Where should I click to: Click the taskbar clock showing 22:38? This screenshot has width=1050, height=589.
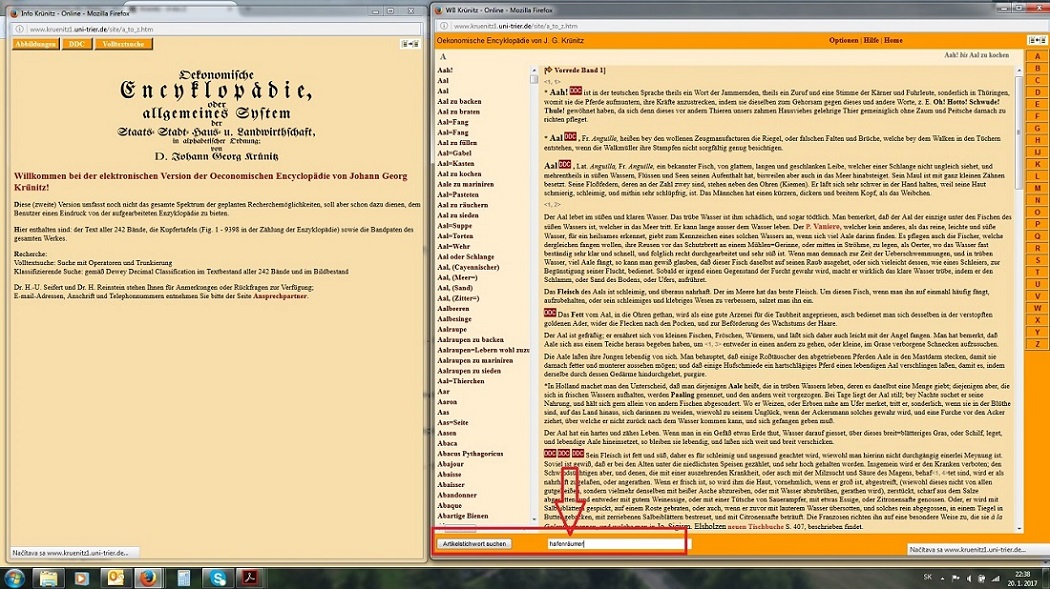[x=1022, y=578]
